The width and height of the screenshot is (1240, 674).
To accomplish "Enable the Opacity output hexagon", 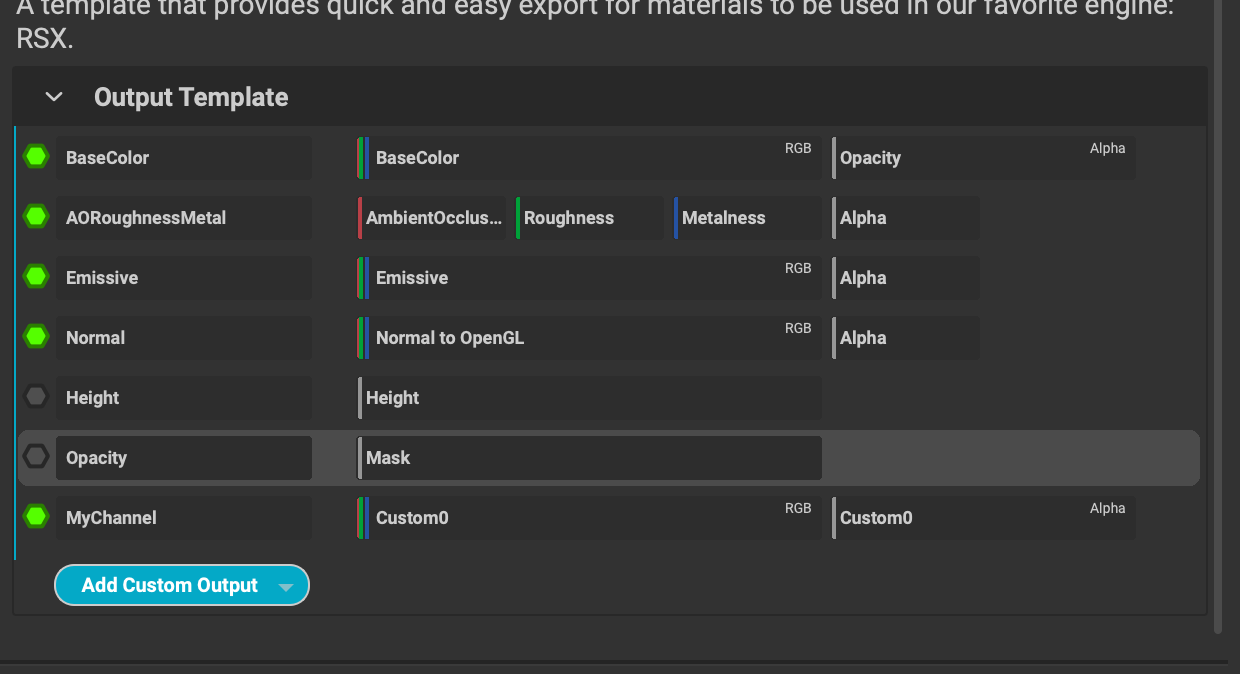I will pyautogui.click(x=37, y=457).
